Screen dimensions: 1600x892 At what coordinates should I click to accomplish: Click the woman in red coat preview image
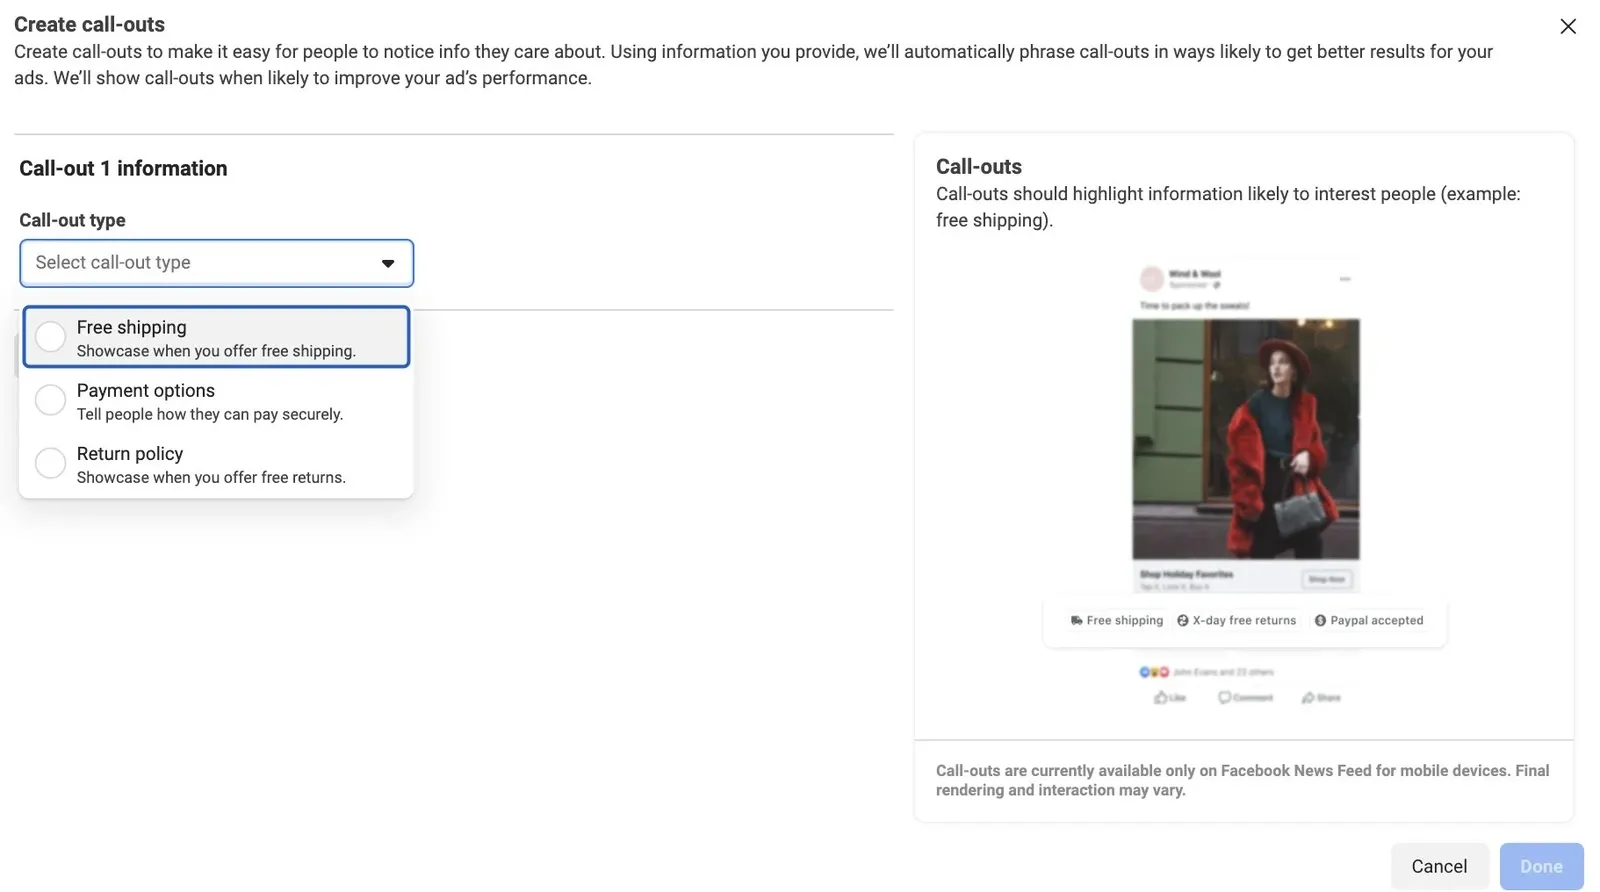pos(1245,439)
